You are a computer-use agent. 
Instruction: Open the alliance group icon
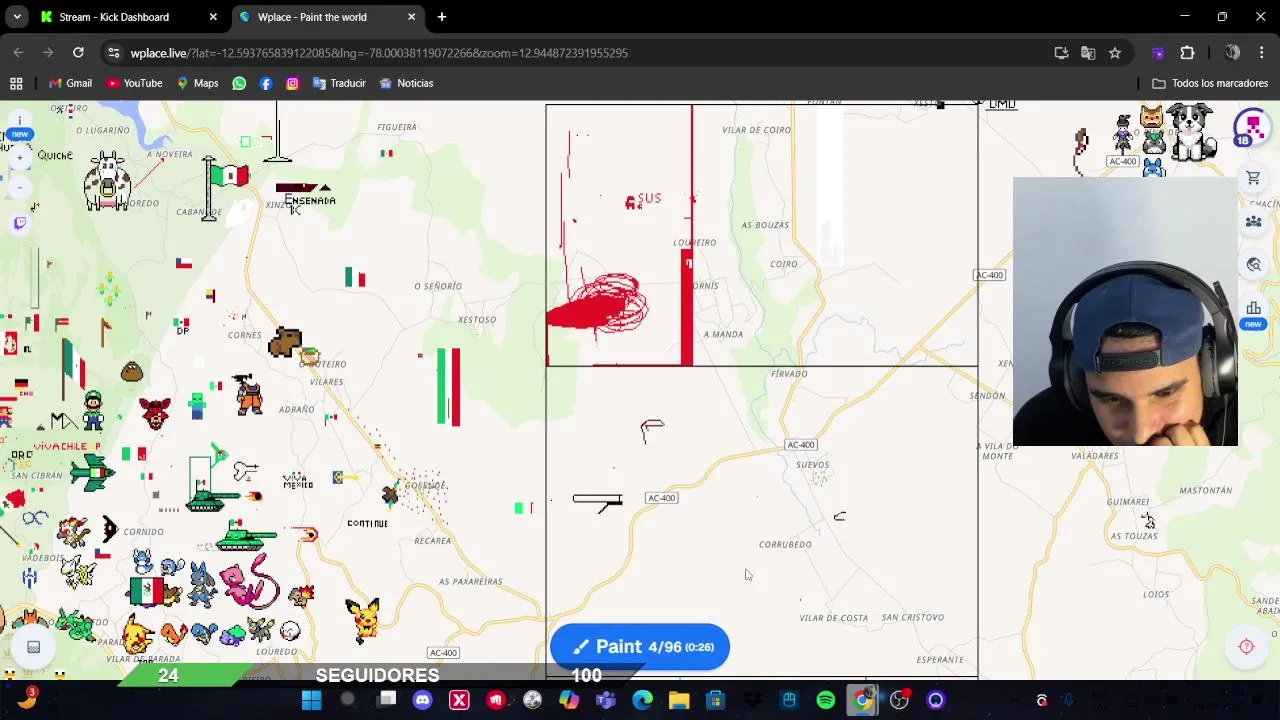click(x=1253, y=221)
